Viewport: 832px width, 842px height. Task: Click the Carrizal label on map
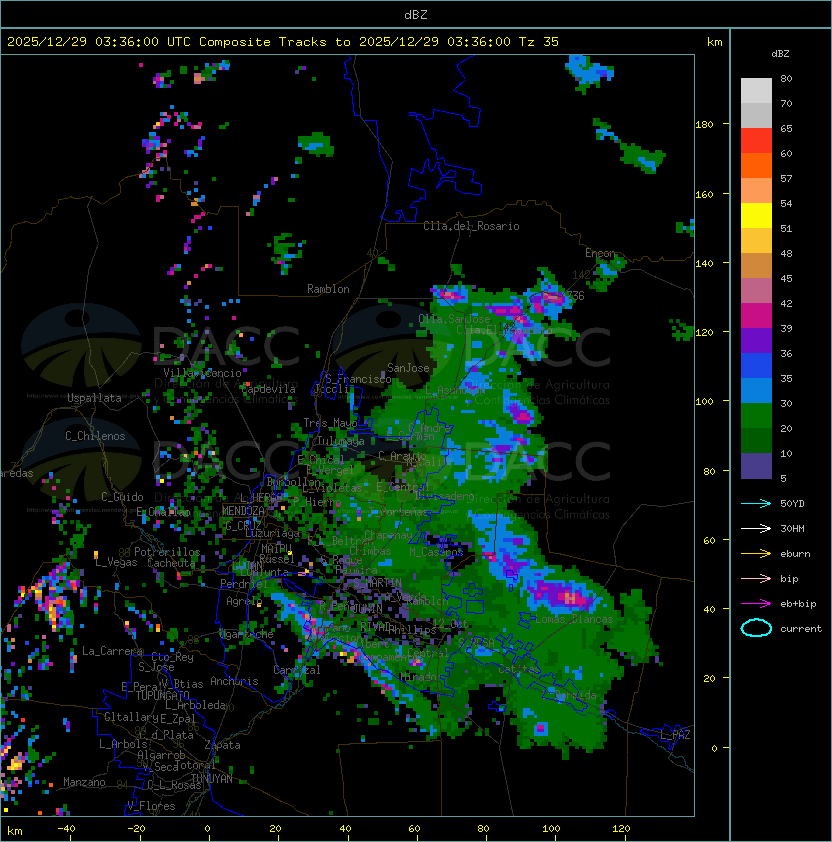297,670
